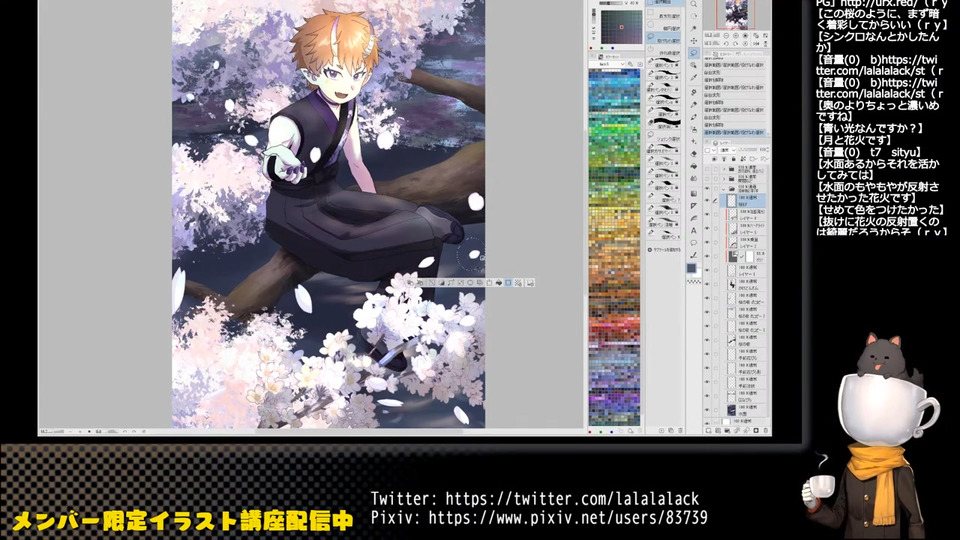The width and height of the screenshot is (960, 540).
Task: Toggle visibility of レイヤー4 layer
Action: coord(707,214)
